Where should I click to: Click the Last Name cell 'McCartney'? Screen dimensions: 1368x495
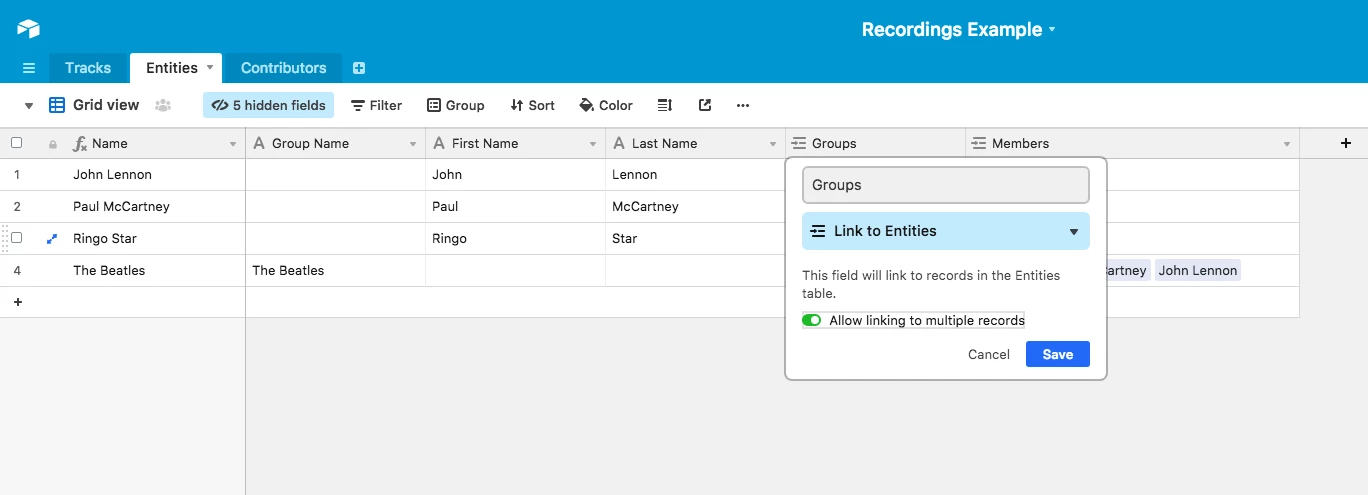(x=696, y=206)
